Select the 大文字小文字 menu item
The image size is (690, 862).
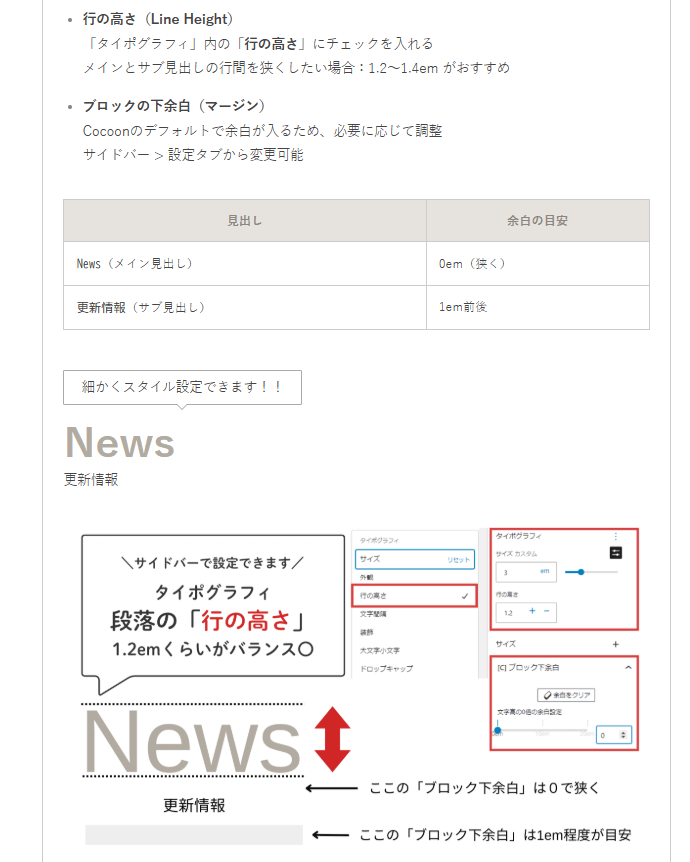pos(380,650)
